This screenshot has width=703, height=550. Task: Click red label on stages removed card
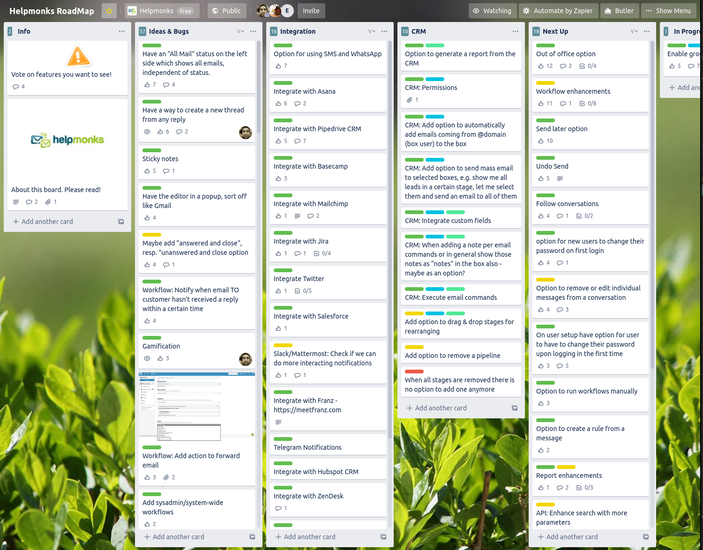point(414,371)
